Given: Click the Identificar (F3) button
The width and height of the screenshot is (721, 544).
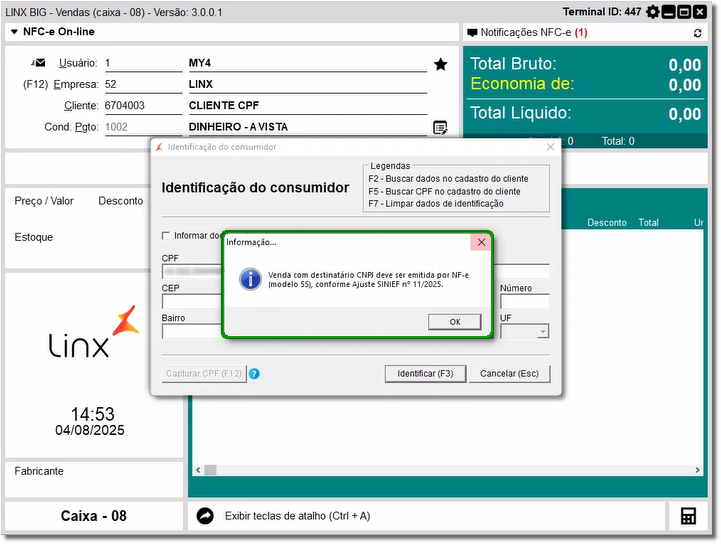Looking at the screenshot, I should (x=425, y=374).
